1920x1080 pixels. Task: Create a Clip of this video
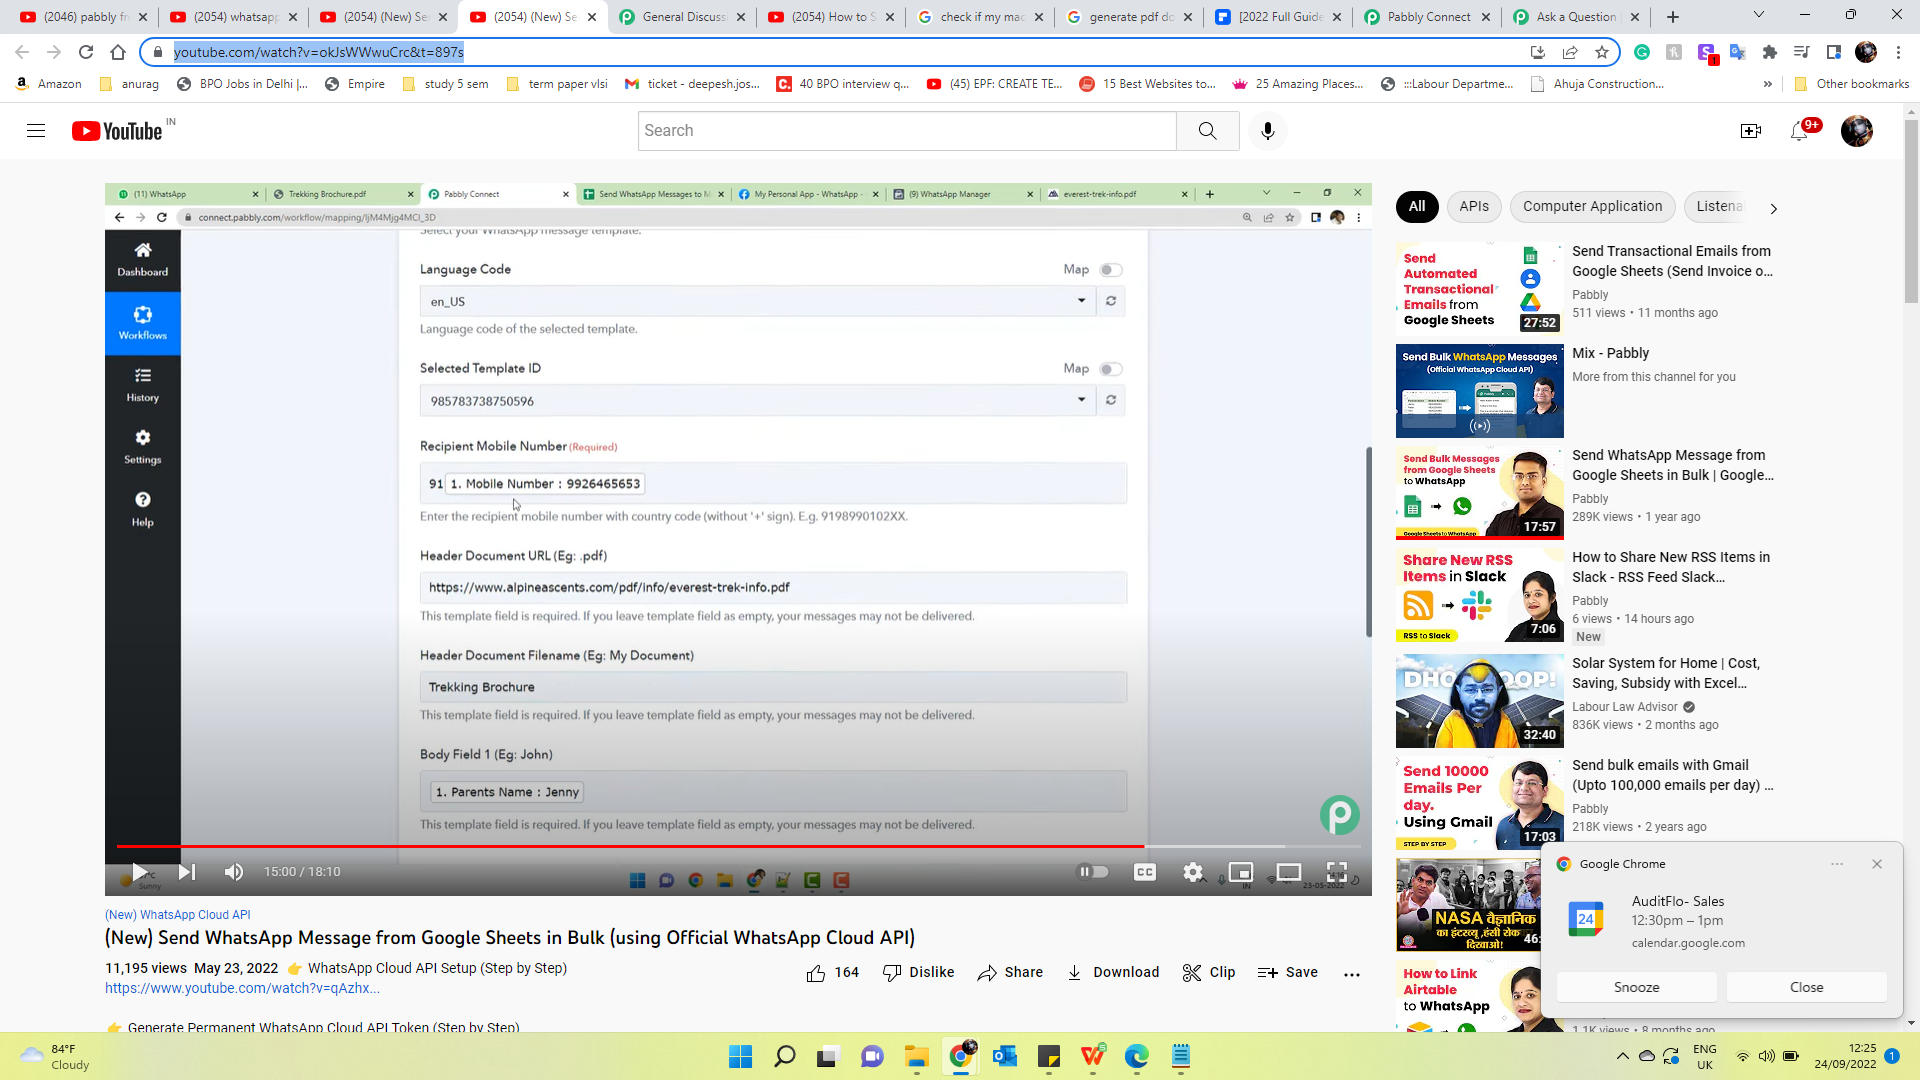(1208, 973)
